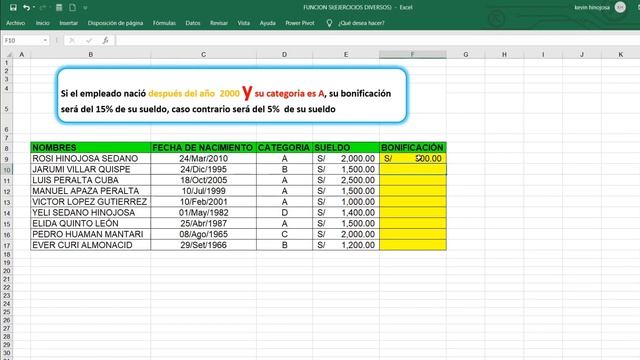Select cell with PEDRO HUAMAN MANTARI
Image resolution: width=640 pixels, height=360 pixels.
coord(91,234)
